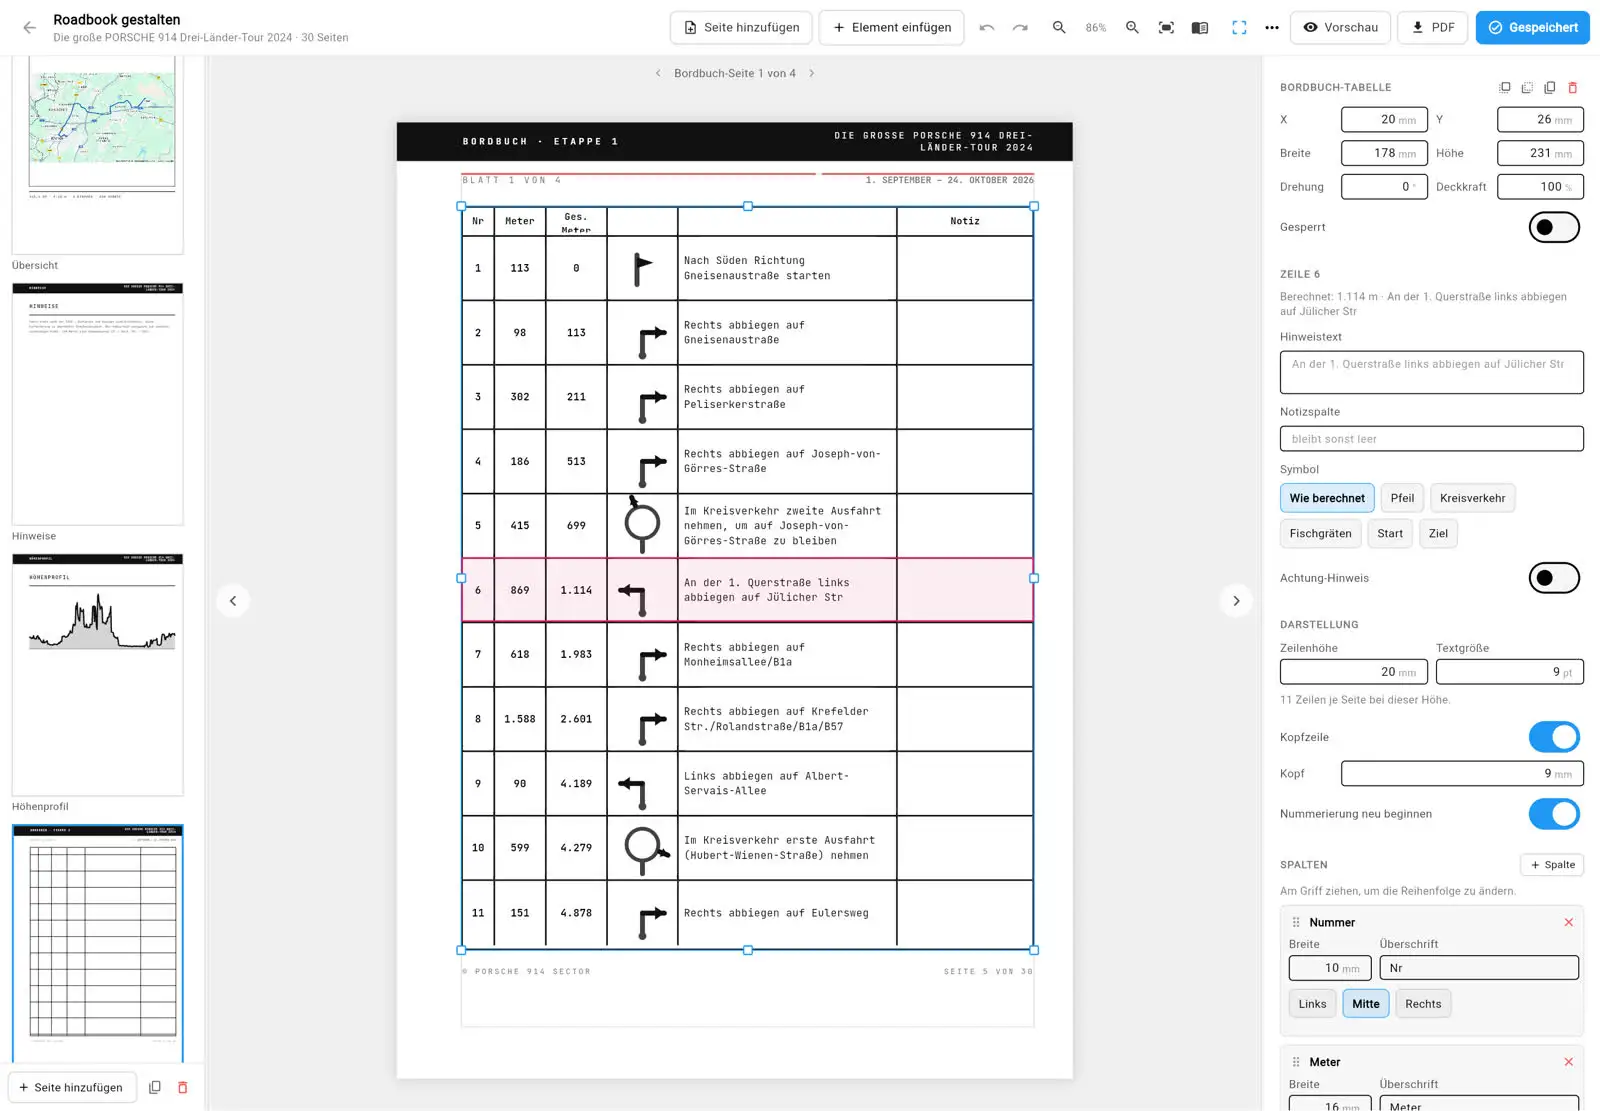The width and height of the screenshot is (1600, 1111).
Task: Go back with the arrow next to Roadbook gestalten
Action: pos(29,28)
